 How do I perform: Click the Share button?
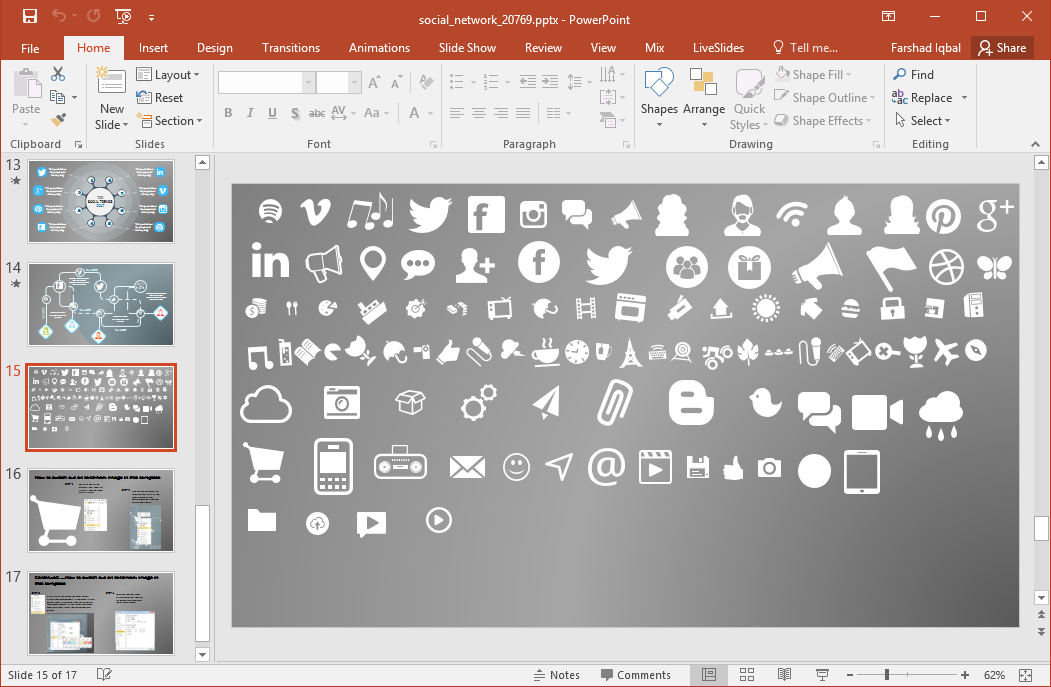[1002, 48]
